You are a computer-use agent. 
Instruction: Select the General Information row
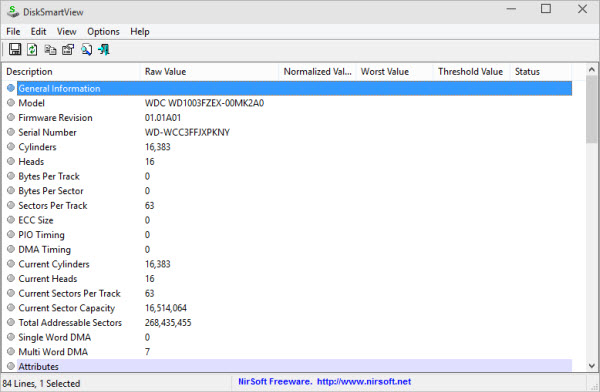pyautogui.click(x=295, y=88)
